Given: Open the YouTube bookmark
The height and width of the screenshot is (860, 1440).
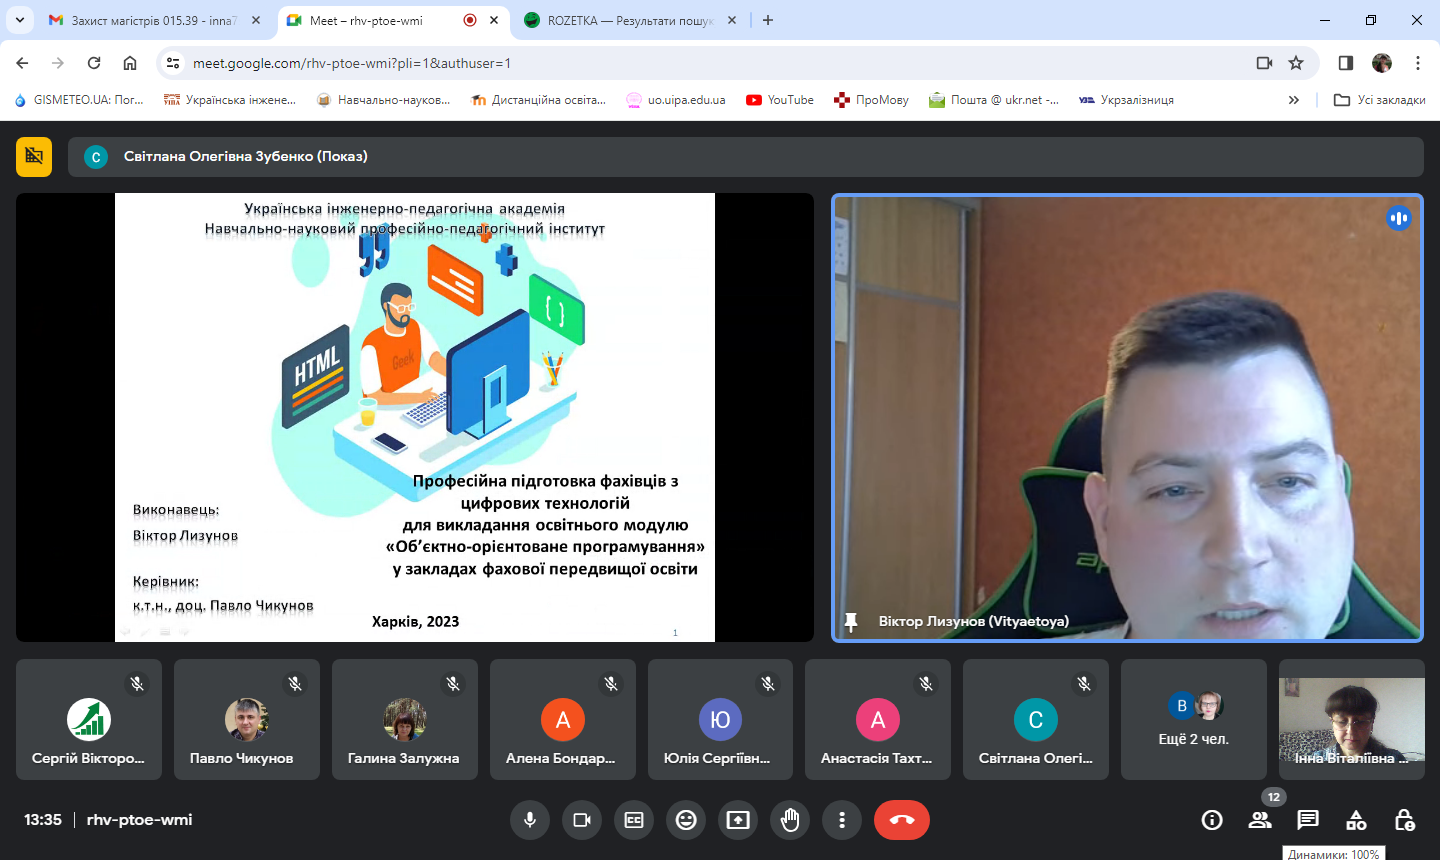Looking at the screenshot, I should pyautogui.click(x=780, y=100).
